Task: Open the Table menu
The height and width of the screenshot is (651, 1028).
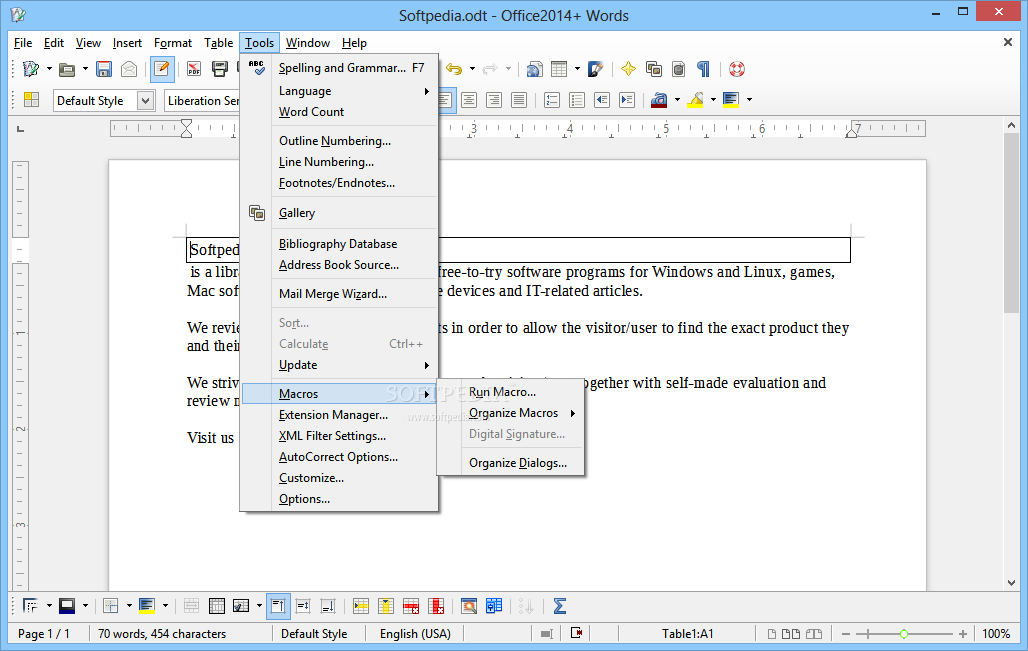Action: tap(218, 43)
